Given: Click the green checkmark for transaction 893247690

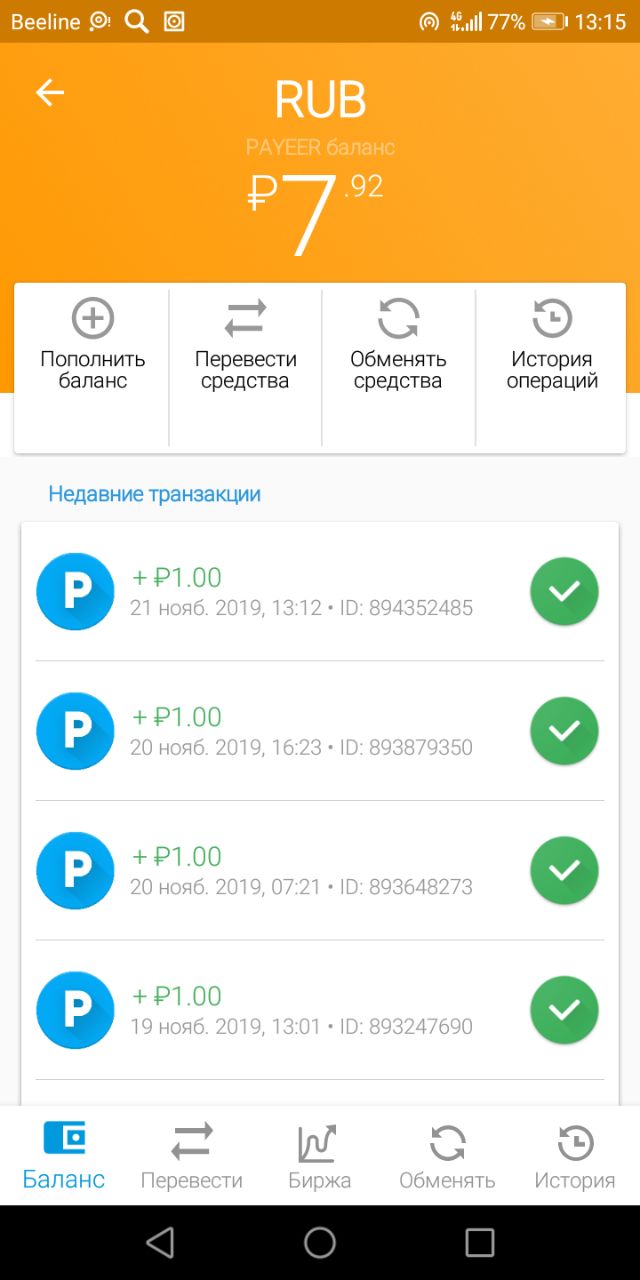Looking at the screenshot, I should click(x=564, y=1010).
